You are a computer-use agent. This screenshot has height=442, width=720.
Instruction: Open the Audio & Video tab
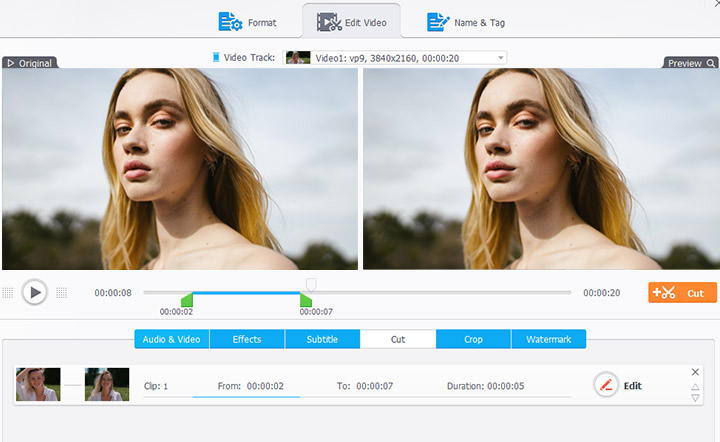(x=172, y=339)
